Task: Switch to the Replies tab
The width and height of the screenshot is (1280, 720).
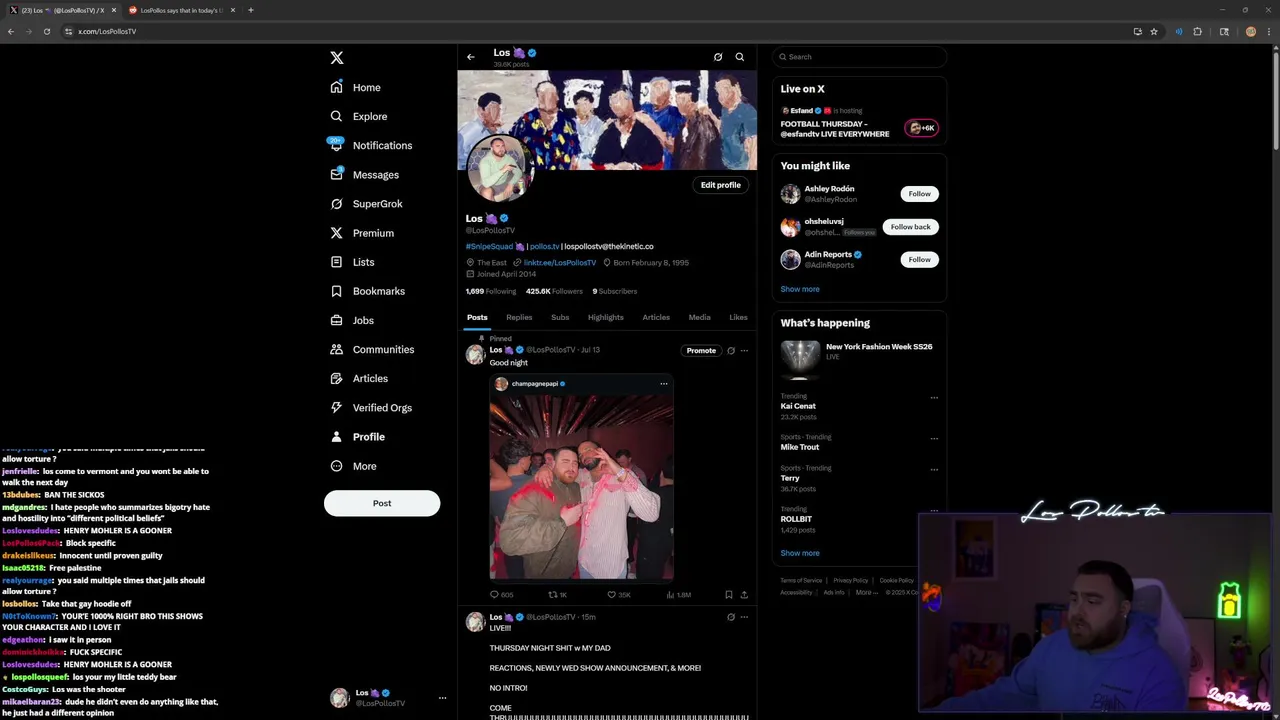Action: coord(519,317)
